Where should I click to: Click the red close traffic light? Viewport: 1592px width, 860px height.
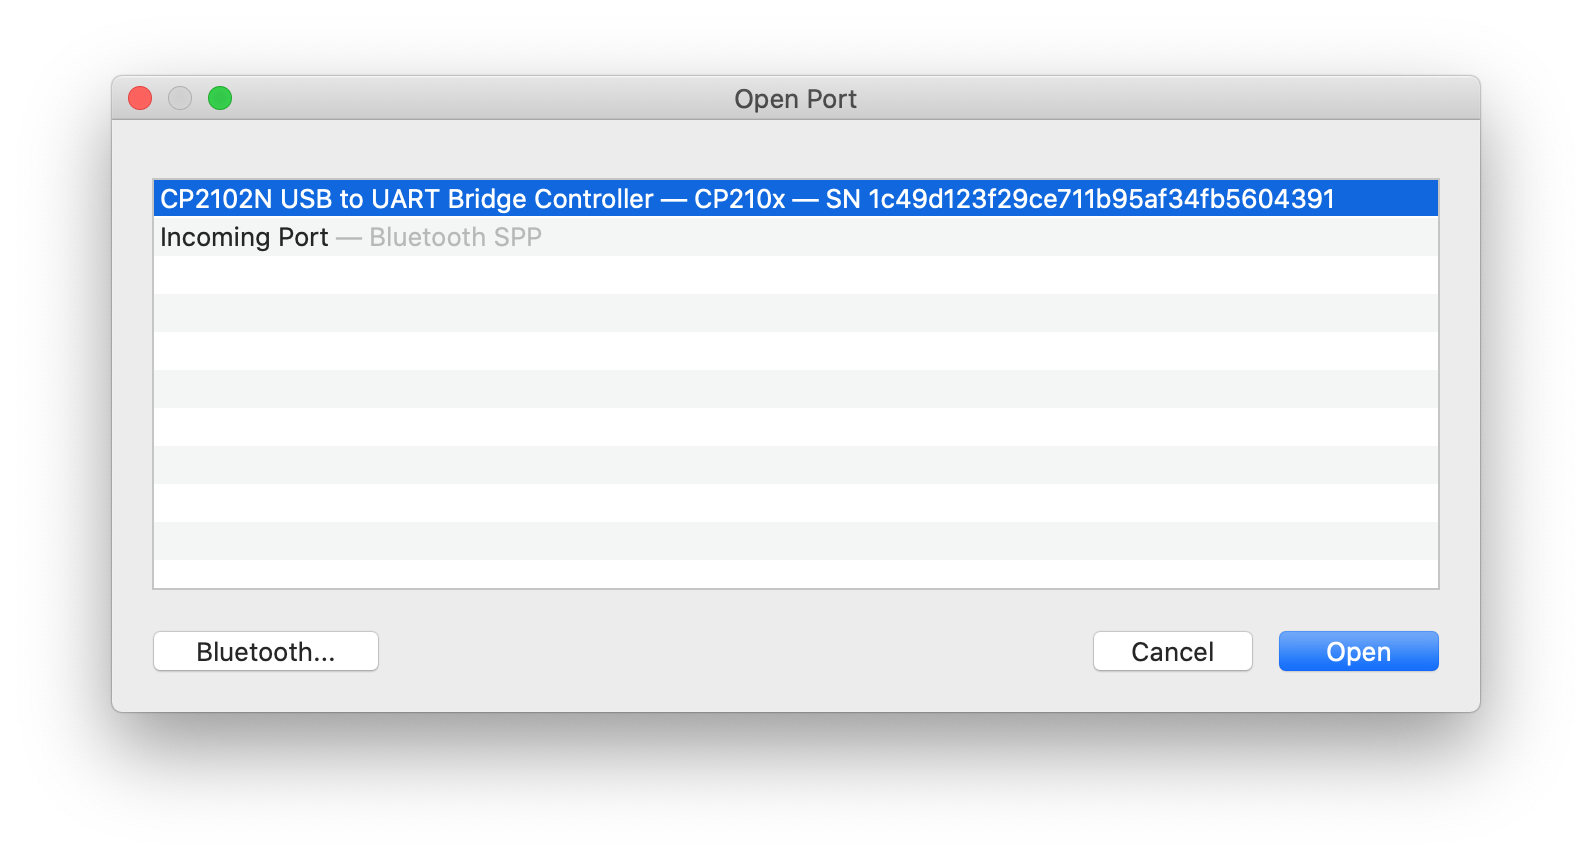coord(139,98)
